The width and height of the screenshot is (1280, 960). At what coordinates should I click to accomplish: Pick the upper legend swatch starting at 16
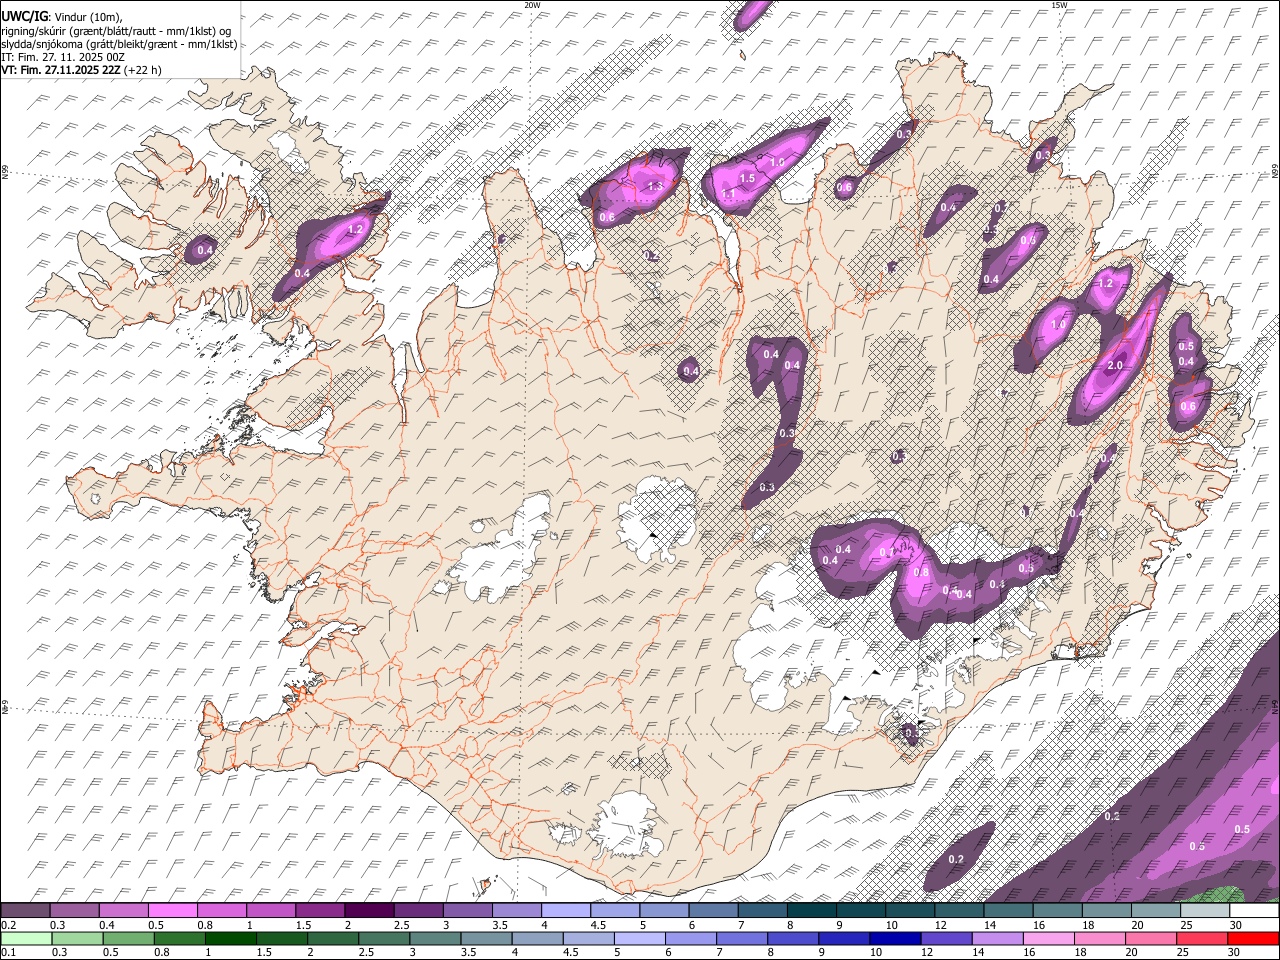pyautogui.click(x=1057, y=911)
